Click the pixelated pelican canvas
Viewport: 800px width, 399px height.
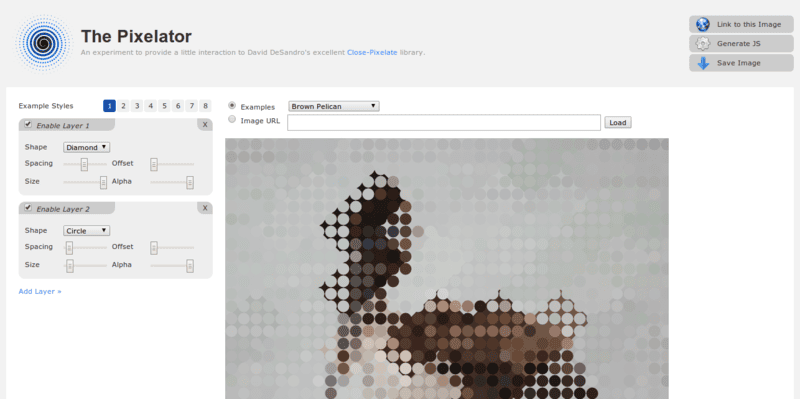447,268
